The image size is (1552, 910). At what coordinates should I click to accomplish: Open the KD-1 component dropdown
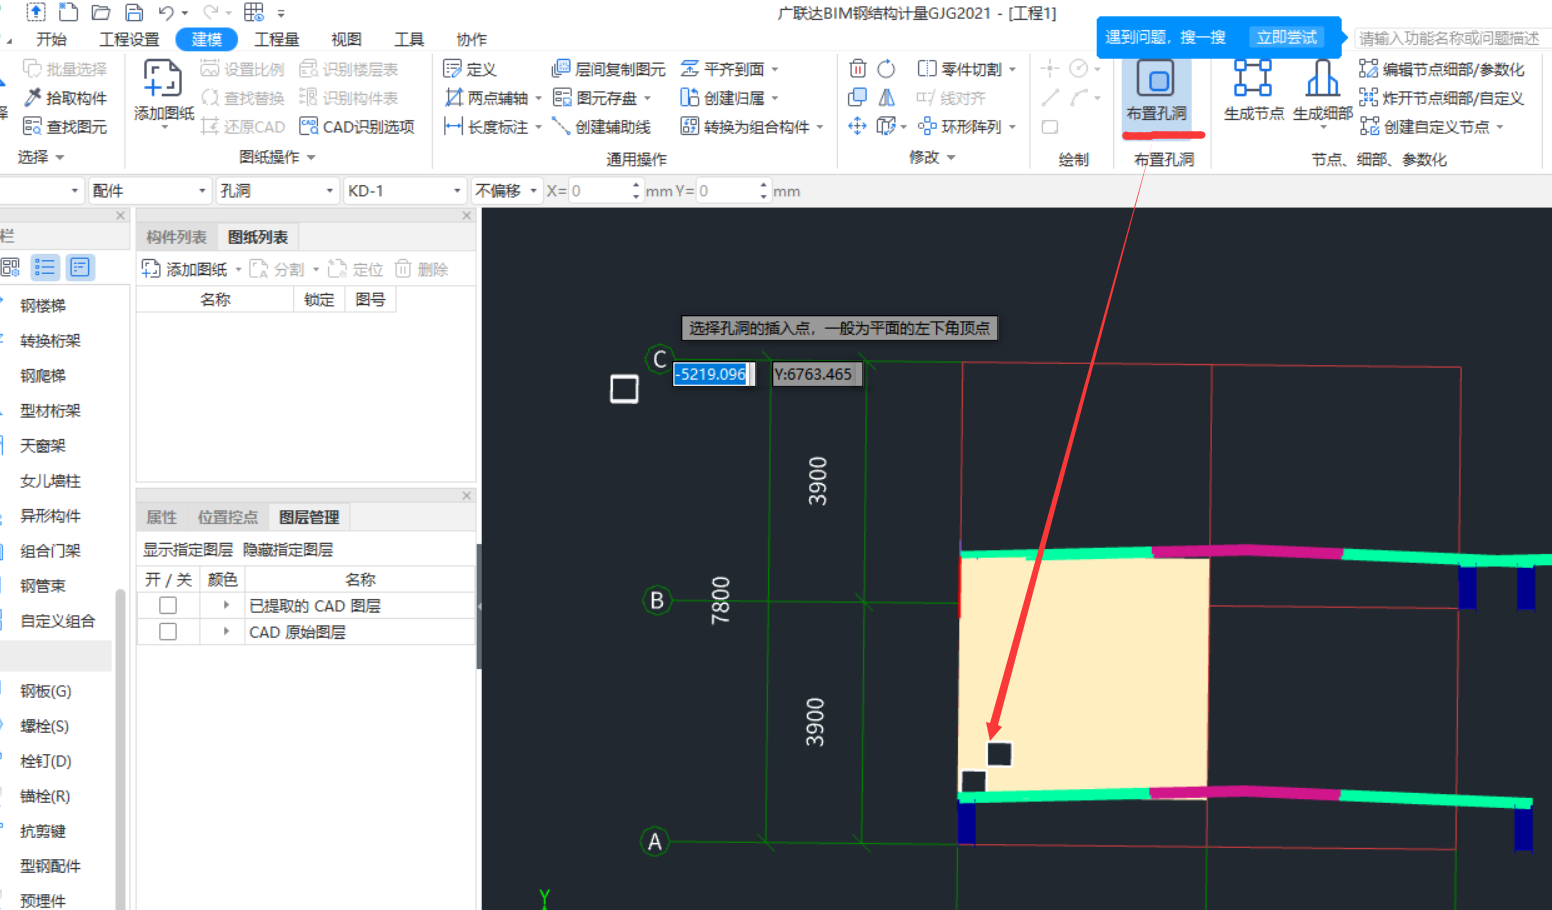405,191
